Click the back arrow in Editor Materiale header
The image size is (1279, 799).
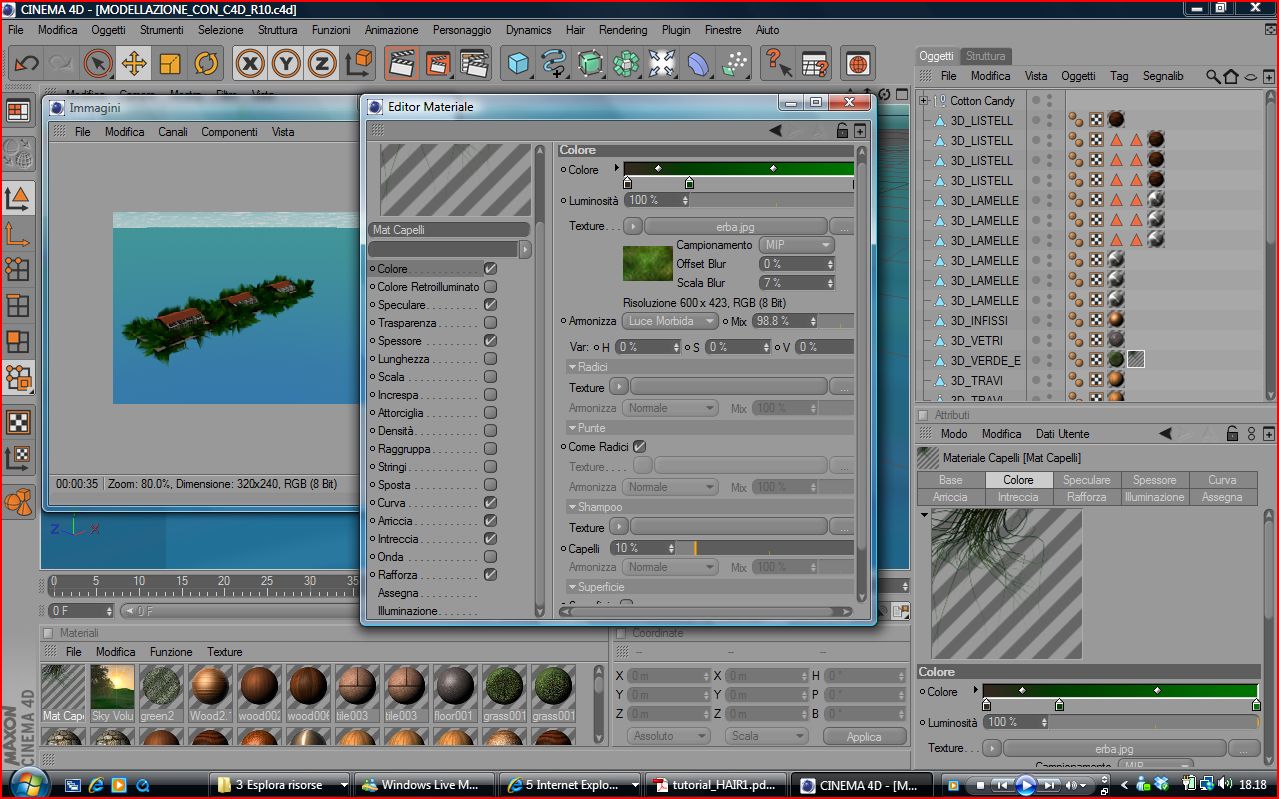click(775, 130)
